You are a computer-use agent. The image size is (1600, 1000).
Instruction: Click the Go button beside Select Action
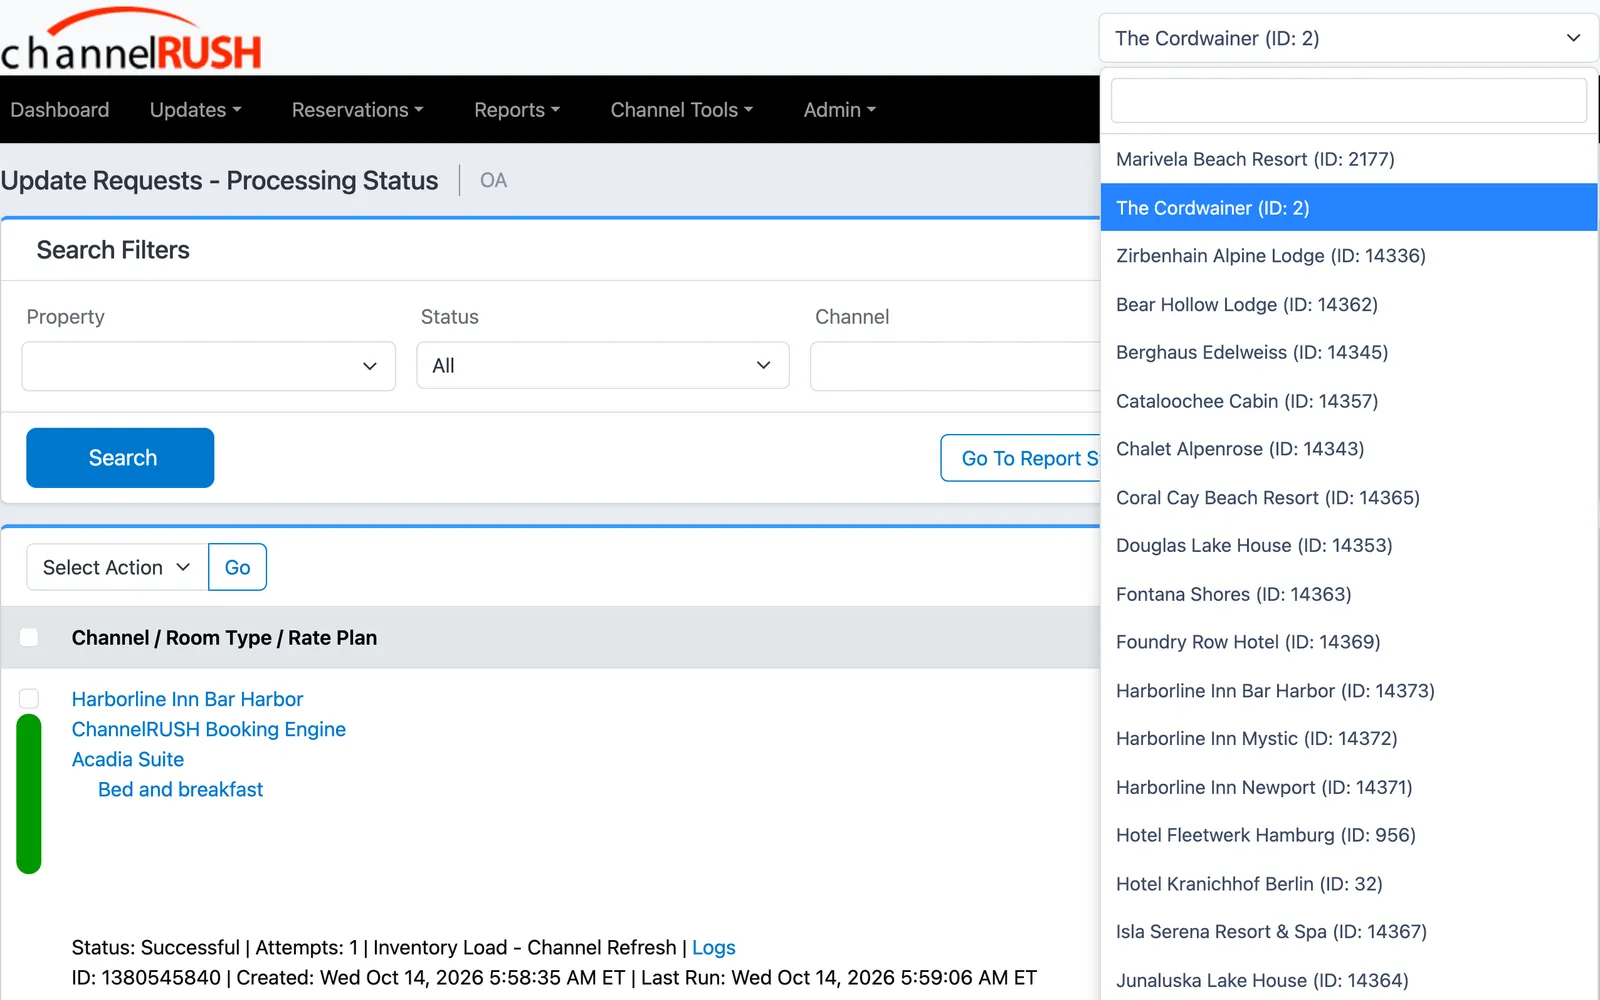[x=237, y=567]
